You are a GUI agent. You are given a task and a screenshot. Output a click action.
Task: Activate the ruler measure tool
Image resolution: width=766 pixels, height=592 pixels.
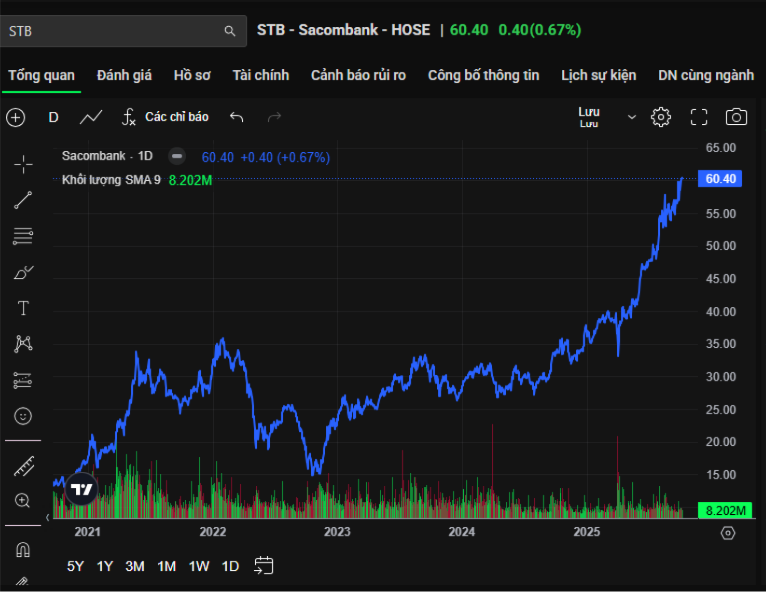23,466
